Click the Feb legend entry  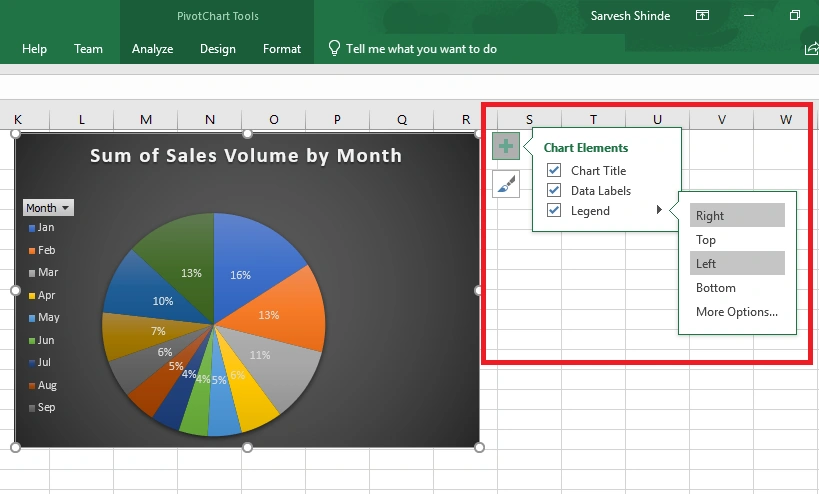[x=42, y=250]
